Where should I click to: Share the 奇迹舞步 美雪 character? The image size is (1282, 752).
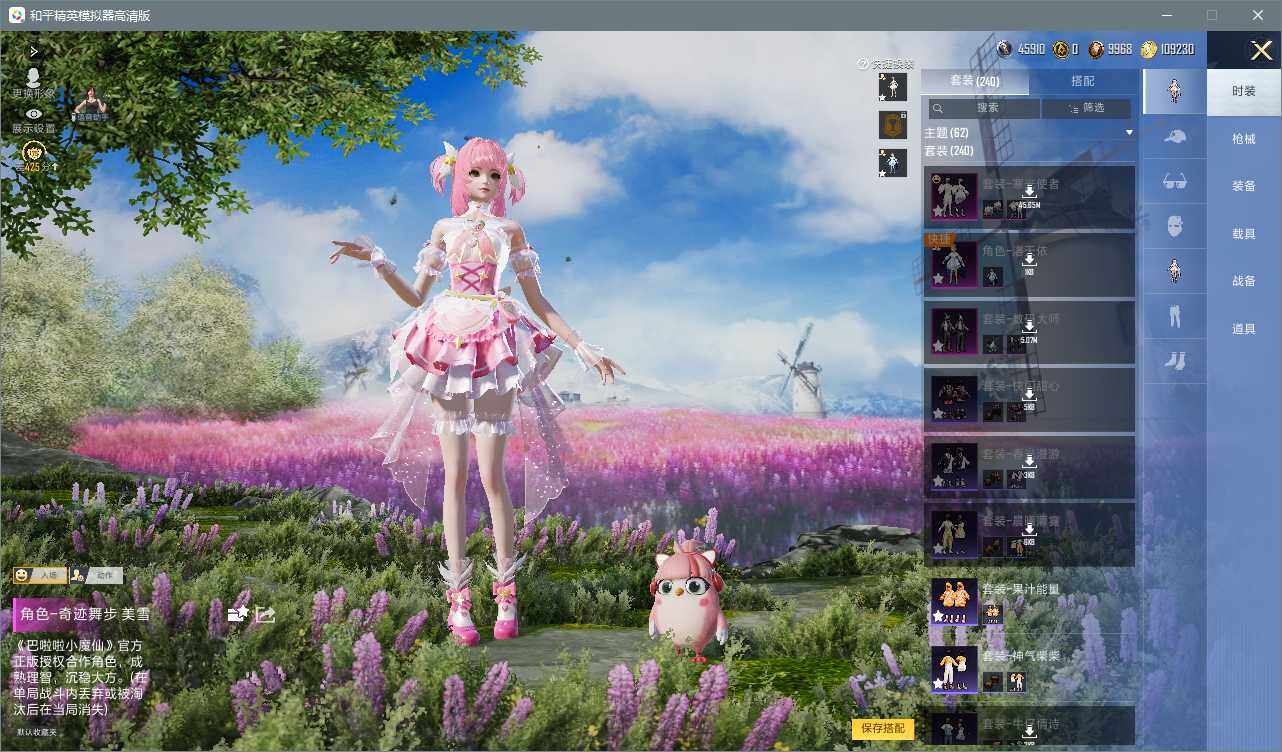(x=265, y=614)
